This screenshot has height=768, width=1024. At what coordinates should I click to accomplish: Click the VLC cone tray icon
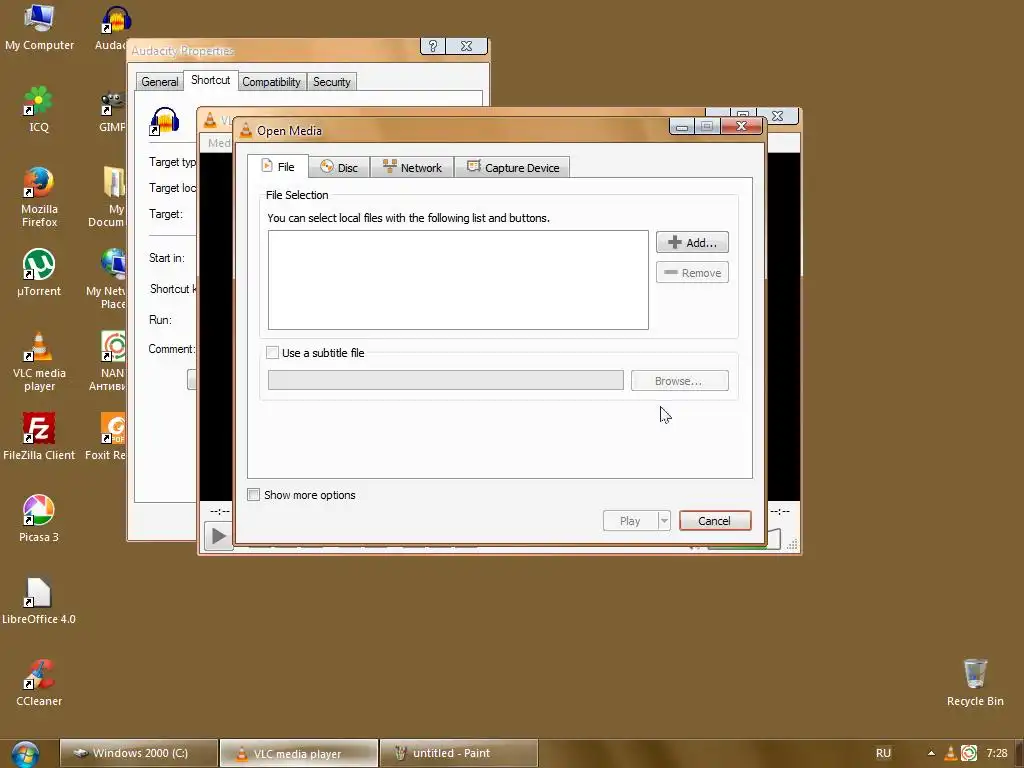point(951,753)
